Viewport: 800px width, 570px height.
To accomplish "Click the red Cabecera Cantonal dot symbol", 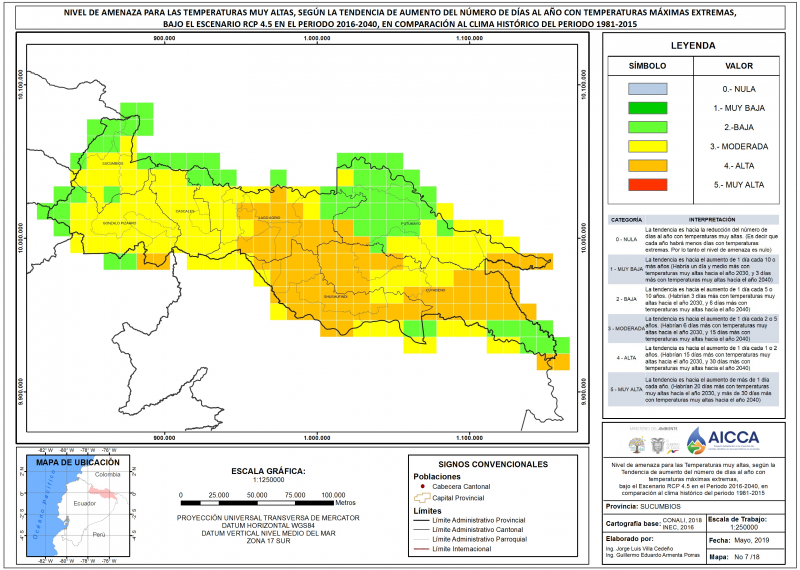I will (423, 487).
